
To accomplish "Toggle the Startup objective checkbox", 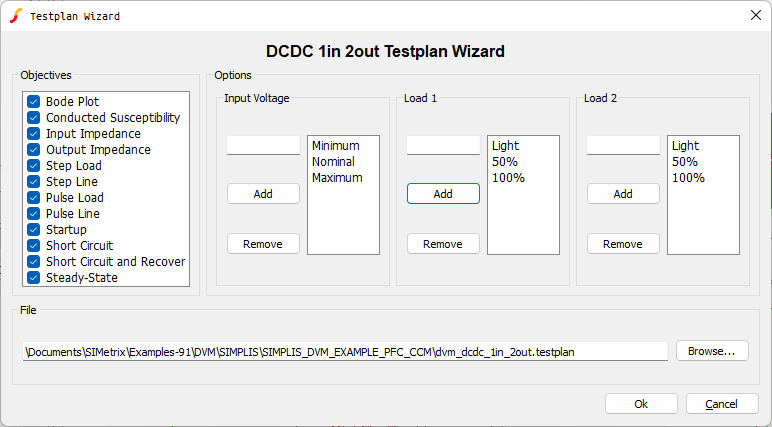I will [x=33, y=230].
